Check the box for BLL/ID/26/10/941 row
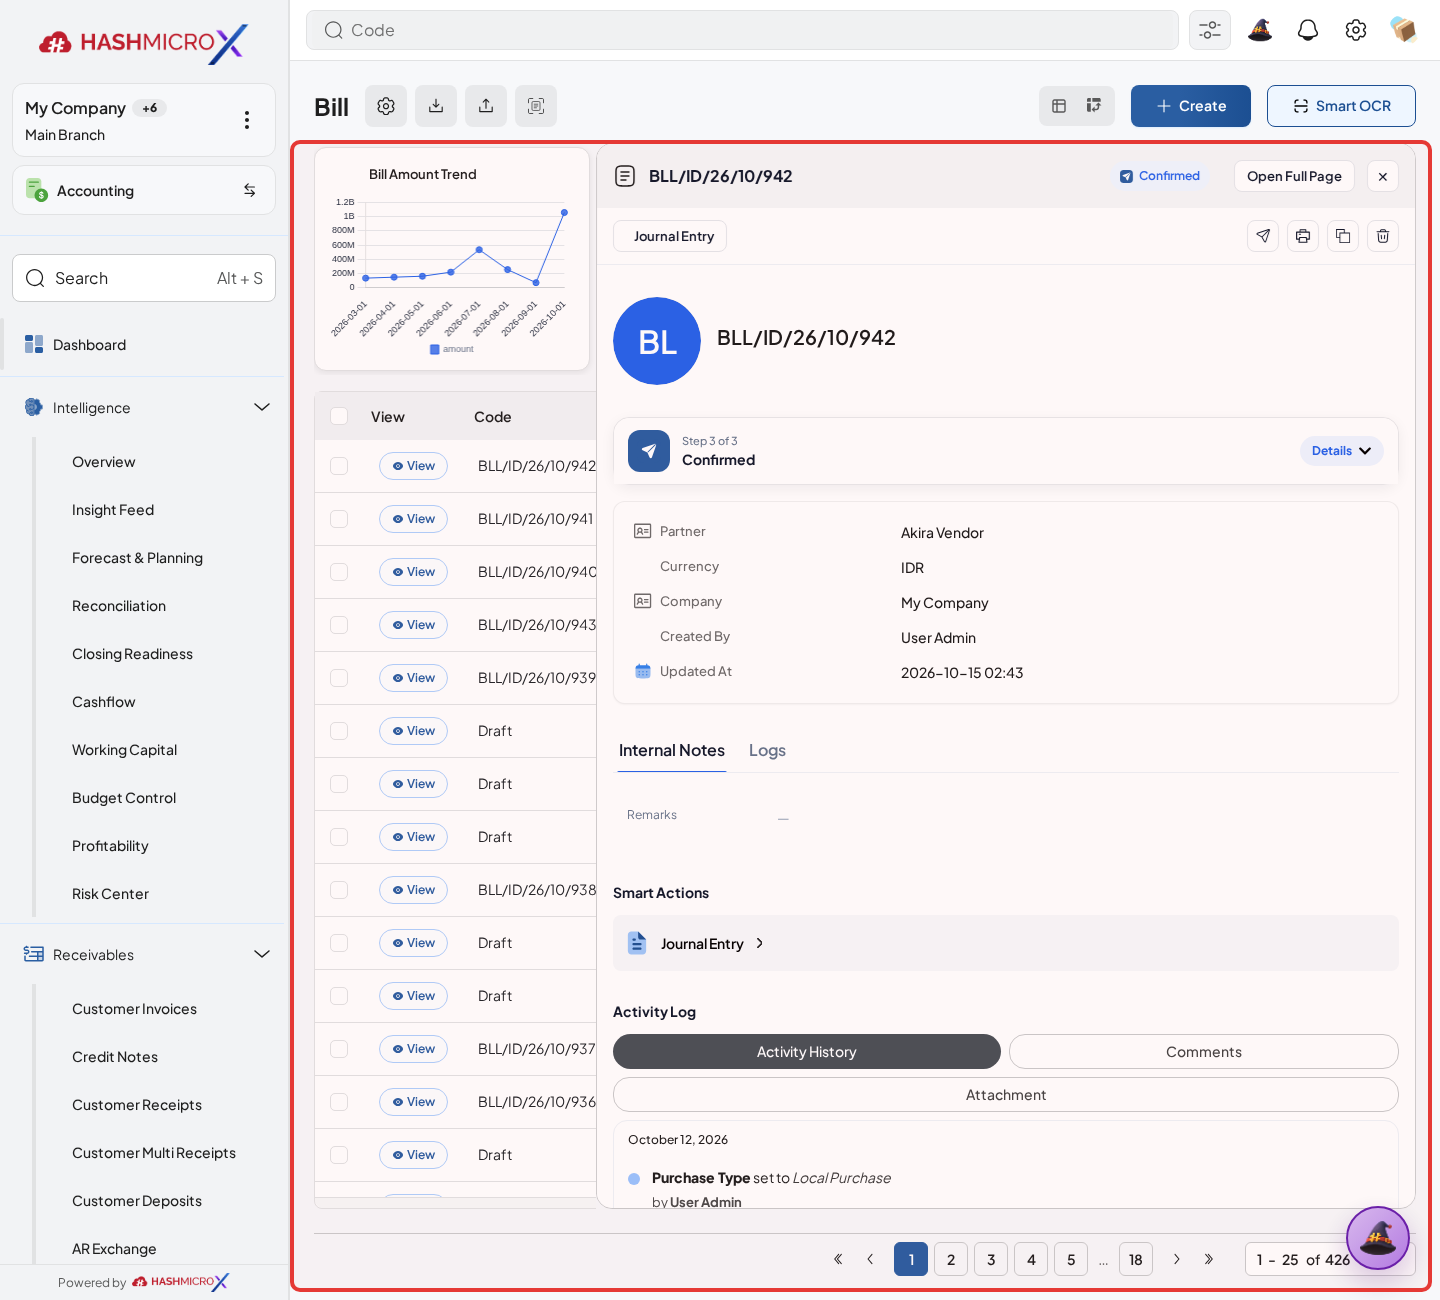The image size is (1440, 1300). (x=339, y=519)
